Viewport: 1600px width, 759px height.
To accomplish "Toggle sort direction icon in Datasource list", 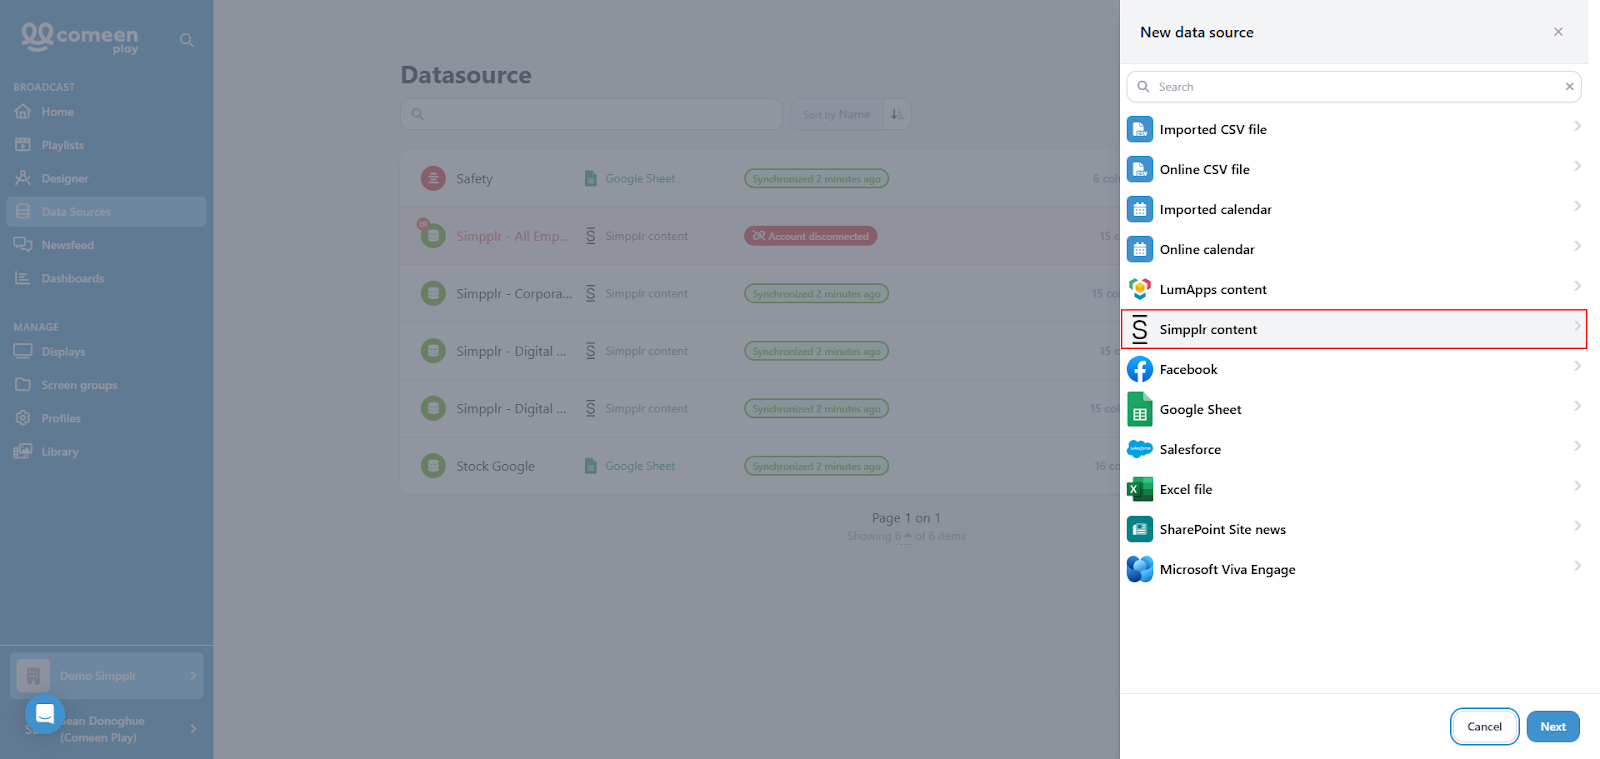I will click(x=897, y=114).
